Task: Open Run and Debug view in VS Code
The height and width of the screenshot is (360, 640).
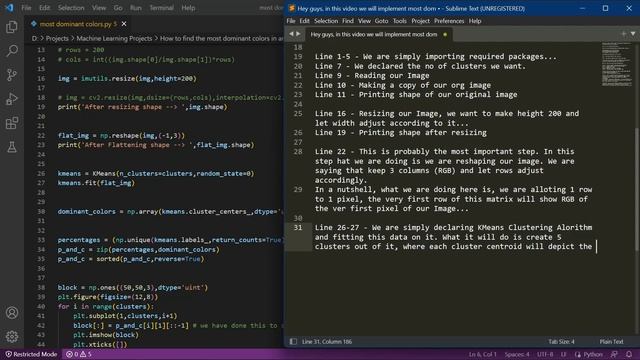Action: [x=12, y=99]
